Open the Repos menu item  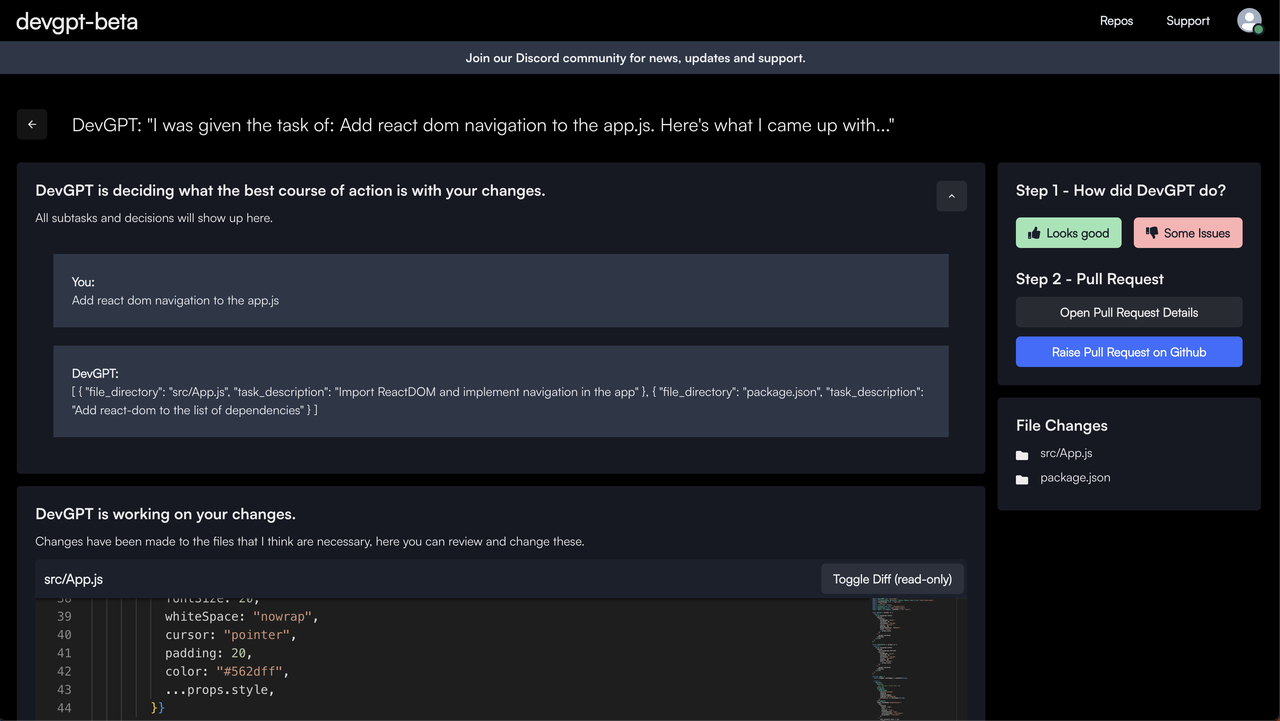pos(1116,21)
